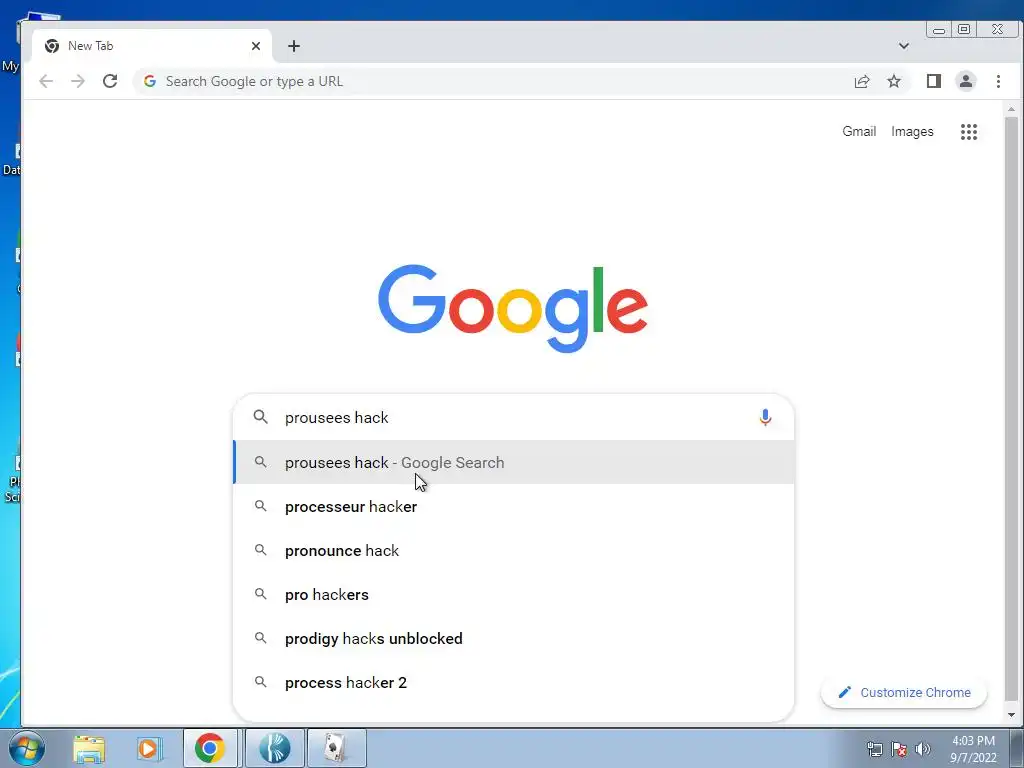Click the page scrollbar up arrow
Screen dimensions: 1024x768
coord(1011,109)
